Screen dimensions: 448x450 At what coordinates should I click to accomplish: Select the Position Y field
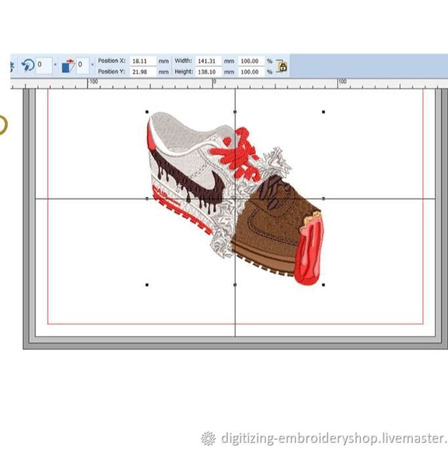143,72
